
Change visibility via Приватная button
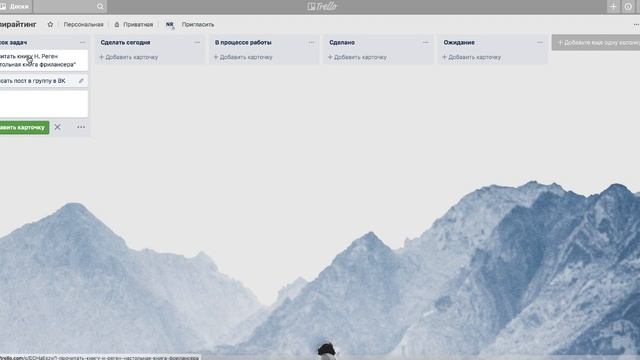(x=134, y=24)
